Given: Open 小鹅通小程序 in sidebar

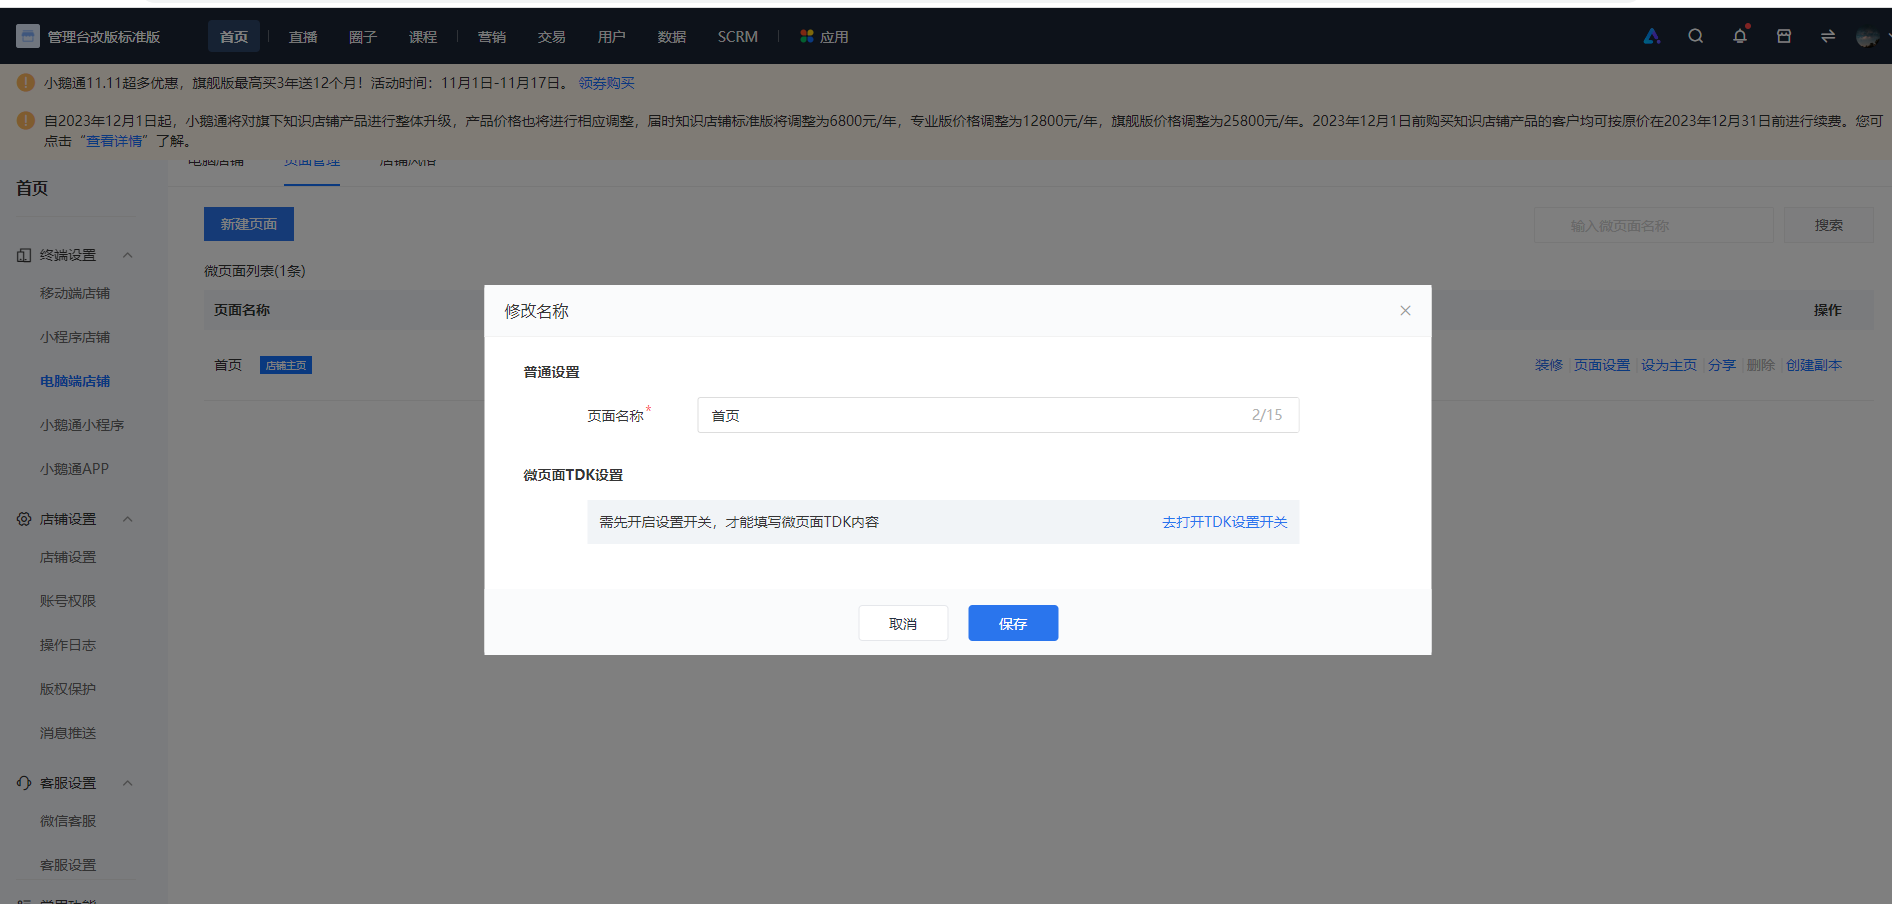Looking at the screenshot, I should 82,425.
